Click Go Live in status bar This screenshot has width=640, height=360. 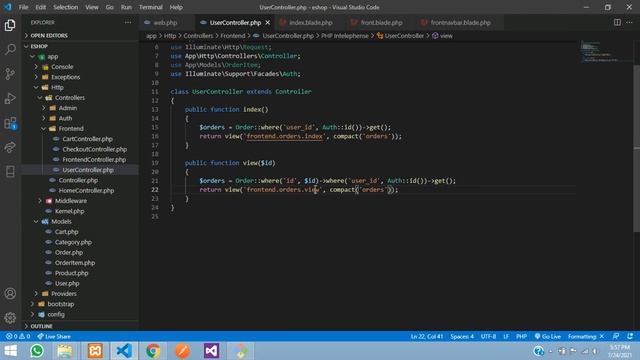click(547, 336)
